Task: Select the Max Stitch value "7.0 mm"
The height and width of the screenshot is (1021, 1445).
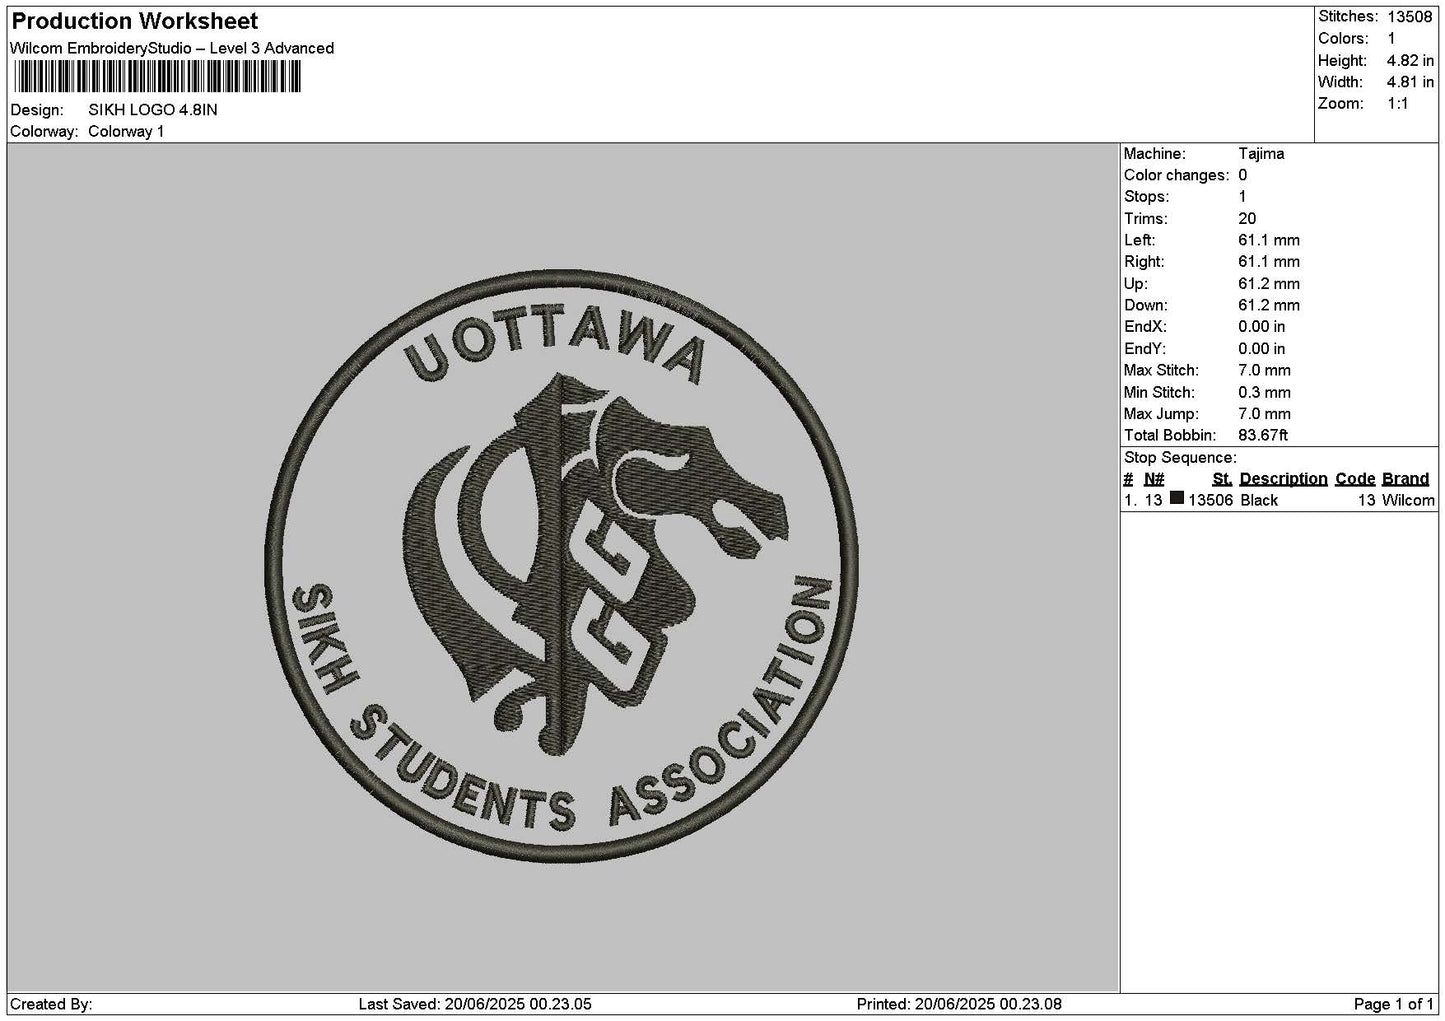Action: [x=1264, y=371]
